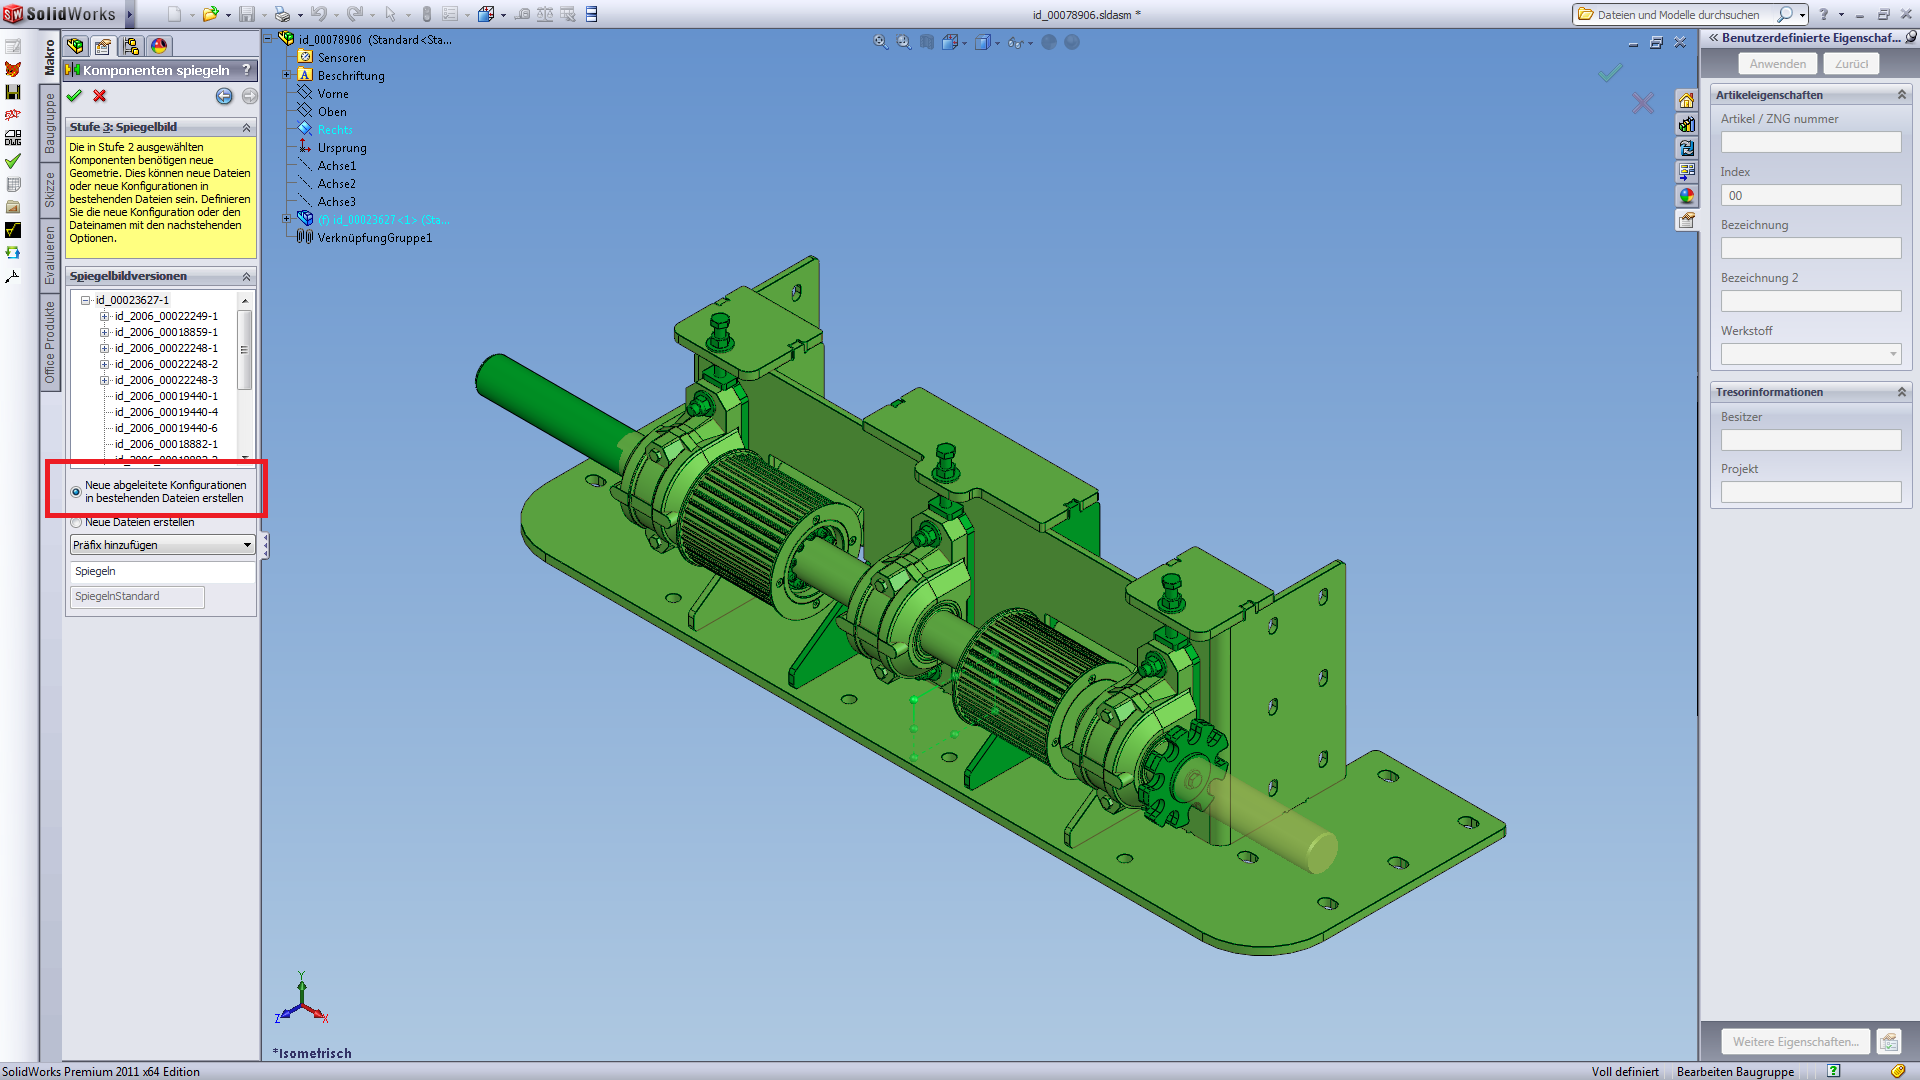The image size is (1920, 1080).
Task: Click the Print toolbar icon
Action: point(282,14)
